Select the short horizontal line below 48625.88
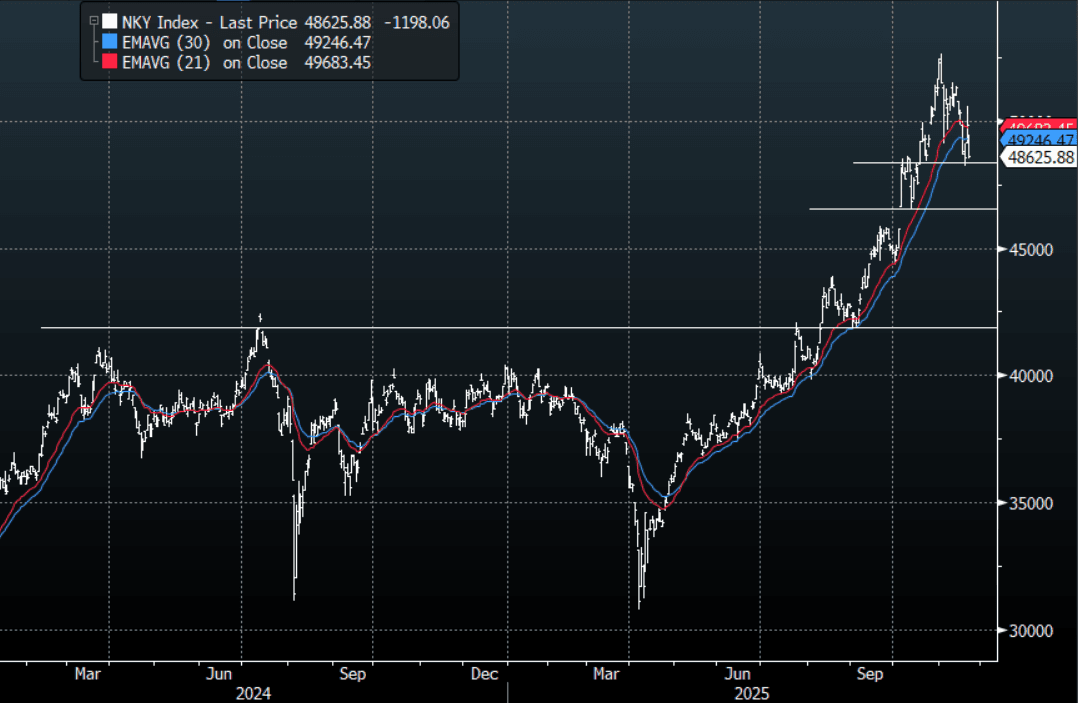 pyautogui.click(x=900, y=208)
